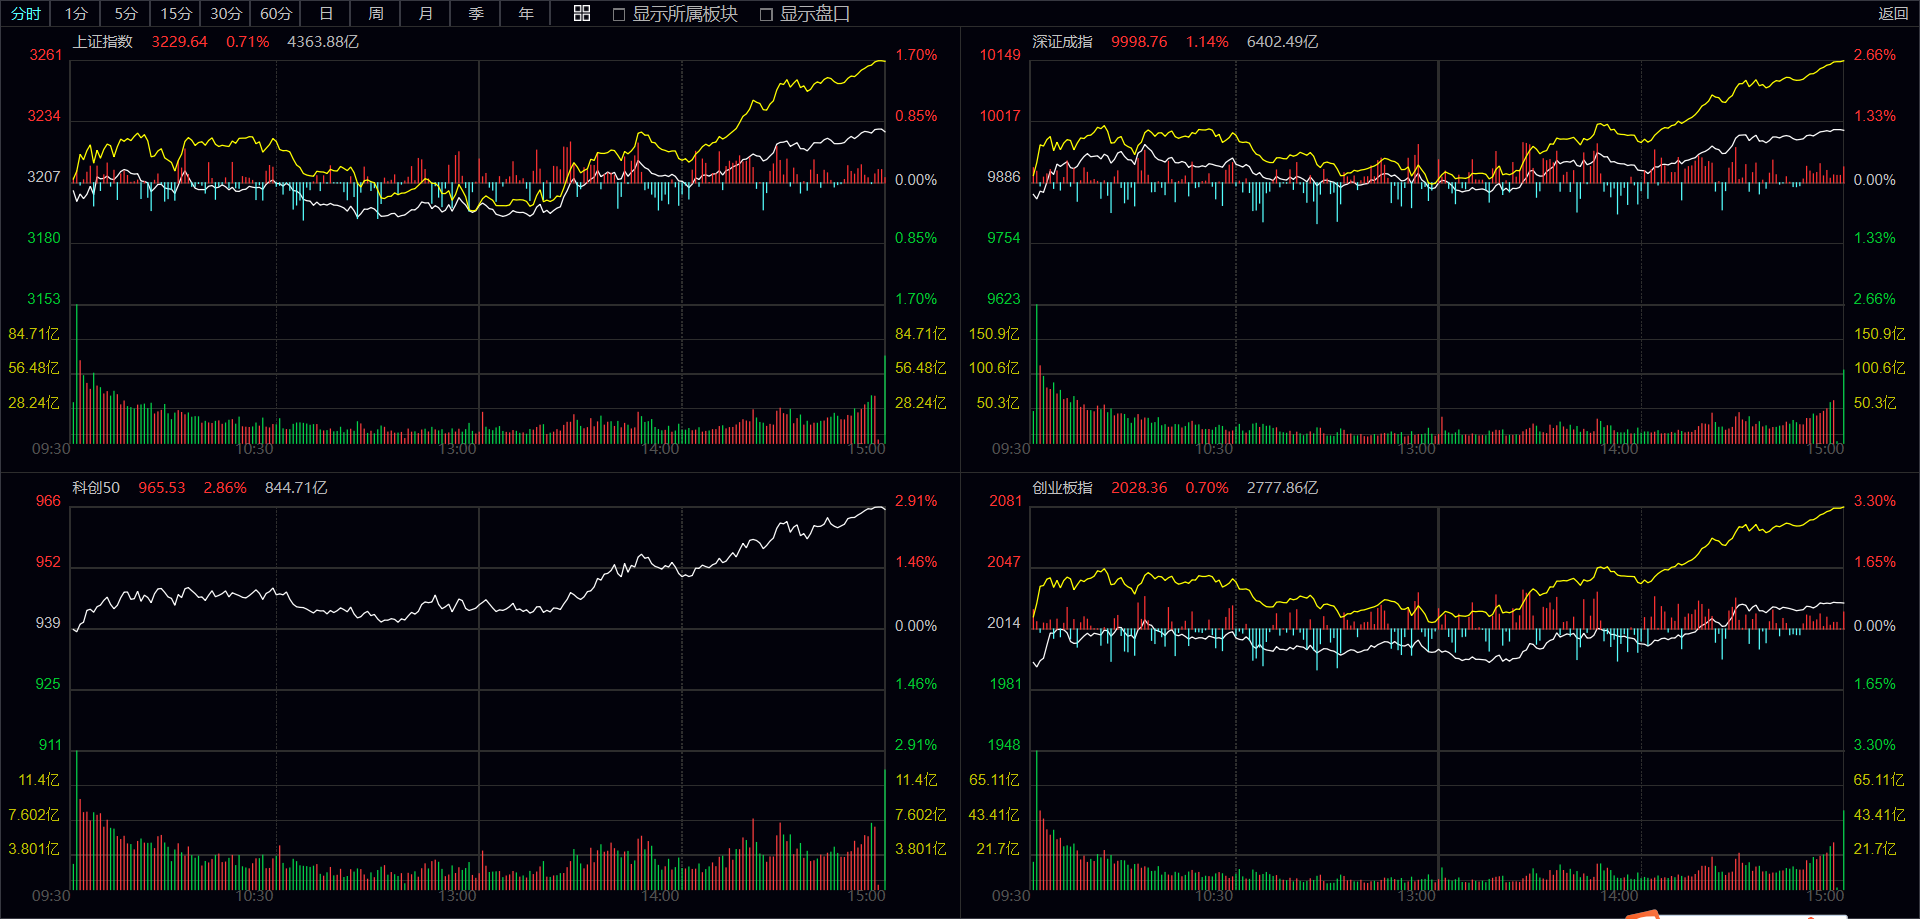
Task: Click the 1.14% change value
Action: pyautogui.click(x=1207, y=42)
